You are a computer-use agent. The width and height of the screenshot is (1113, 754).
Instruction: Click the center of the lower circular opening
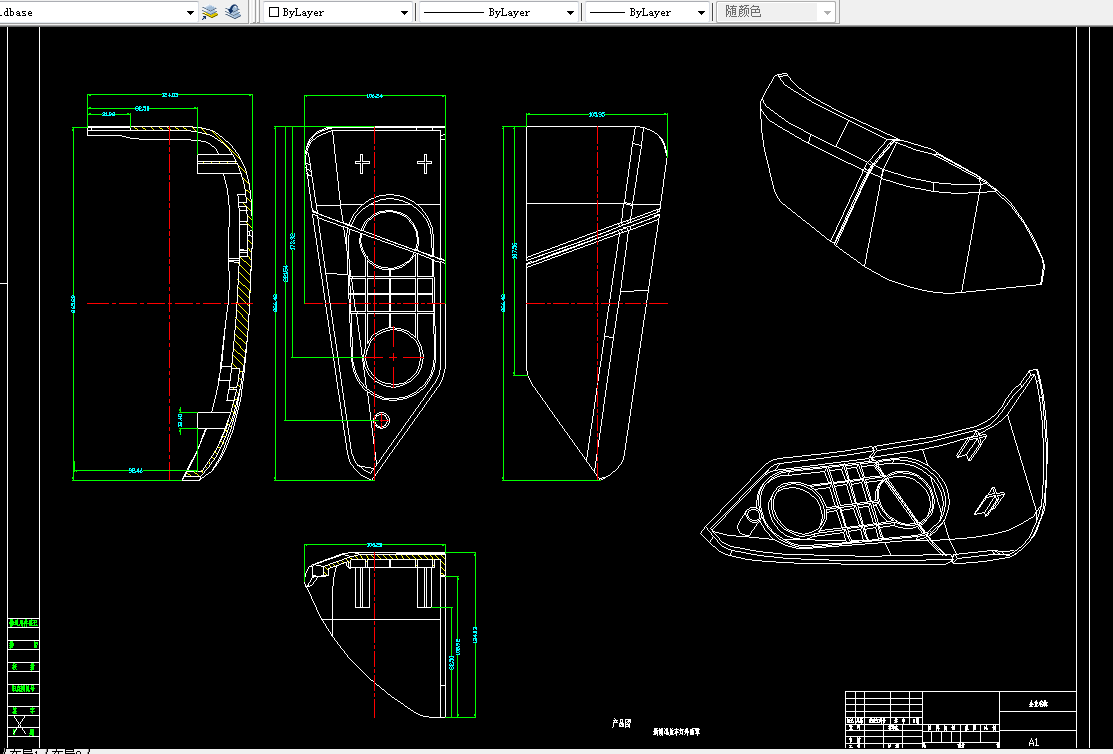393,357
